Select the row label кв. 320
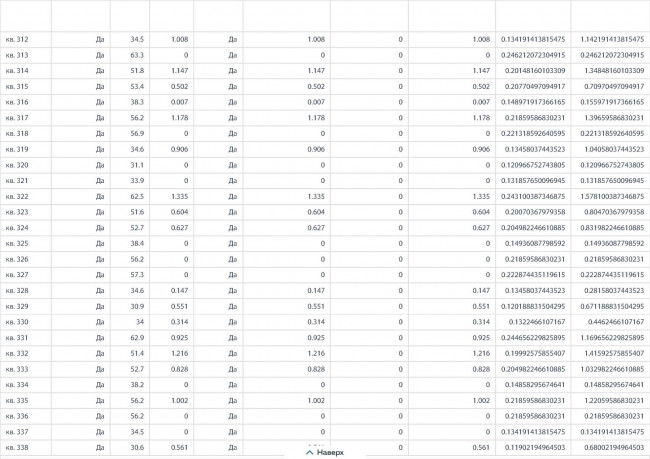The width and height of the screenshot is (650, 459). [x=17, y=165]
